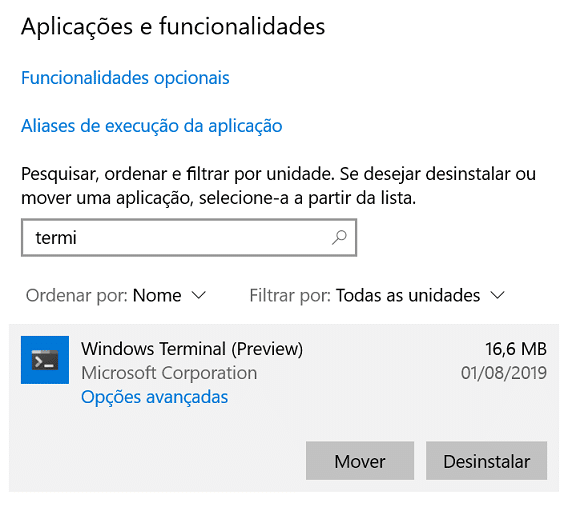Click the Windows Terminal app icon

[45, 360]
